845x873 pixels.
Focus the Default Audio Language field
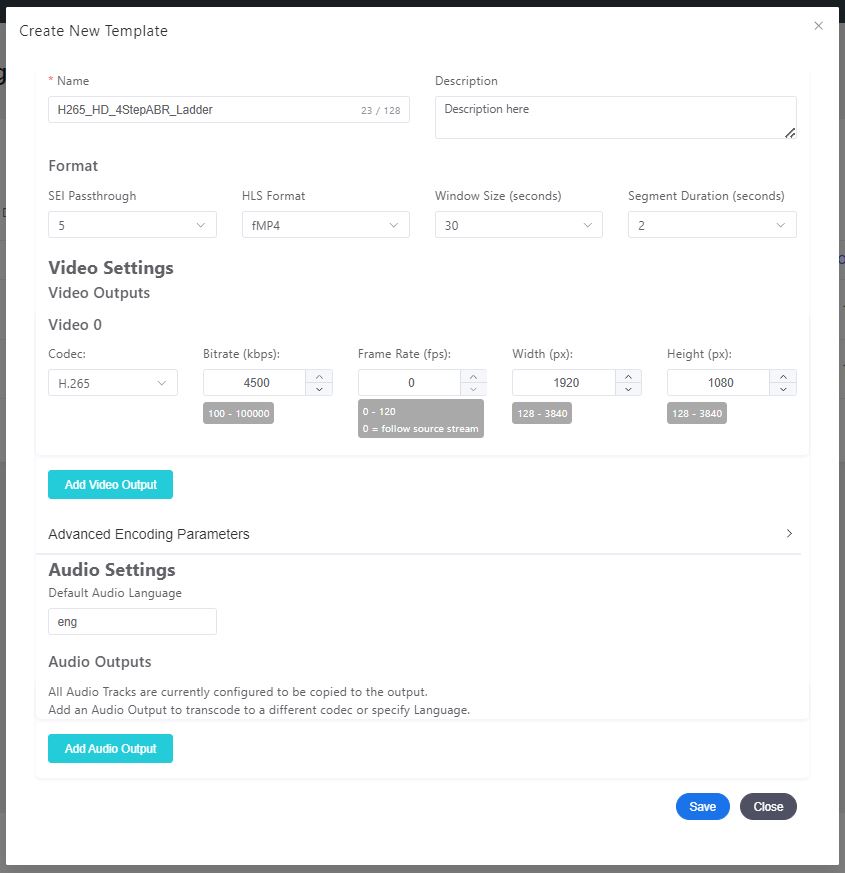[x=132, y=621]
